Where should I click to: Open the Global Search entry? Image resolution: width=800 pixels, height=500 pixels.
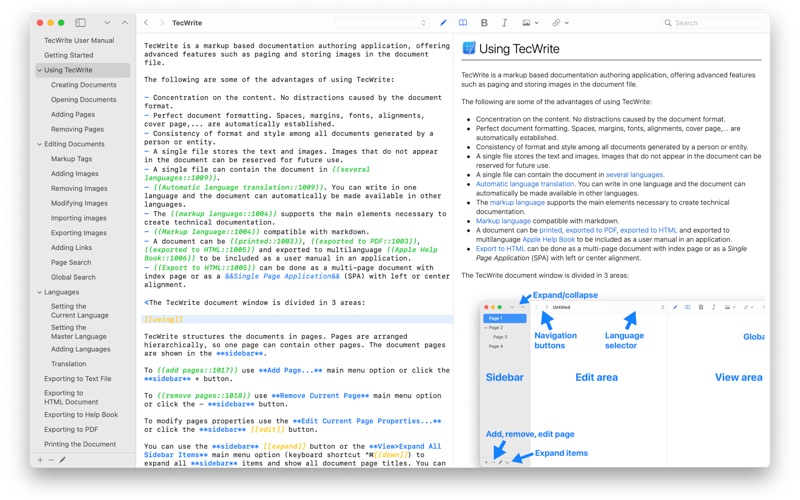tap(73, 277)
